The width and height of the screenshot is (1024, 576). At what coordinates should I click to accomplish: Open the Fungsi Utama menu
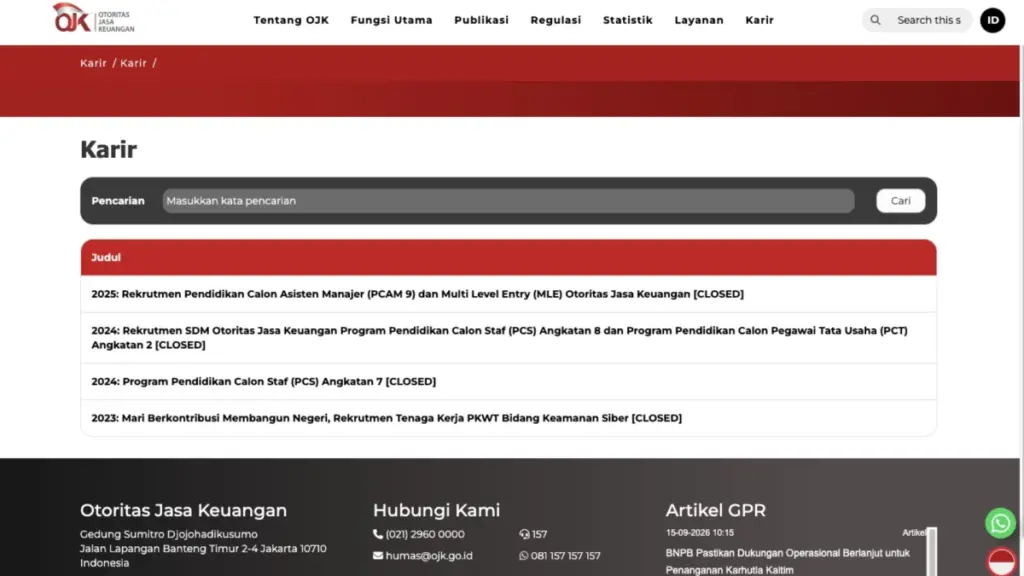point(391,20)
